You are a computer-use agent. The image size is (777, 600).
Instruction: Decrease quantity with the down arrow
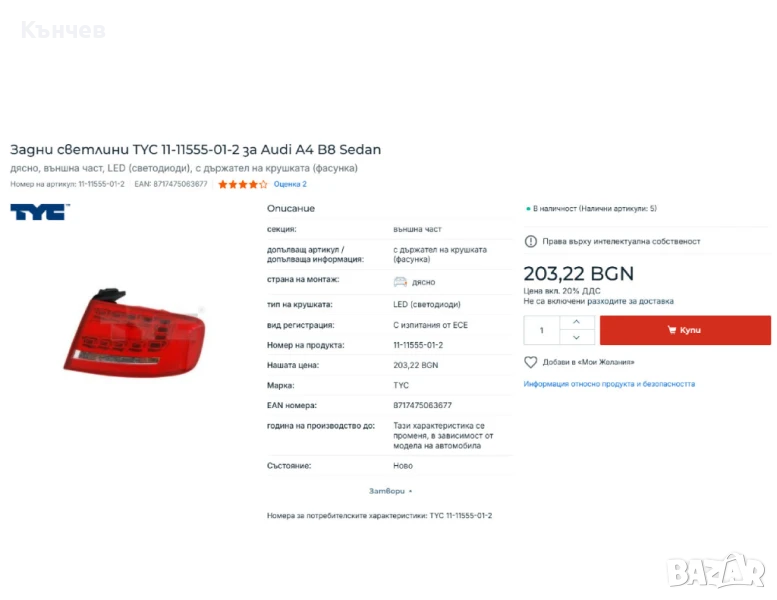[x=576, y=337]
